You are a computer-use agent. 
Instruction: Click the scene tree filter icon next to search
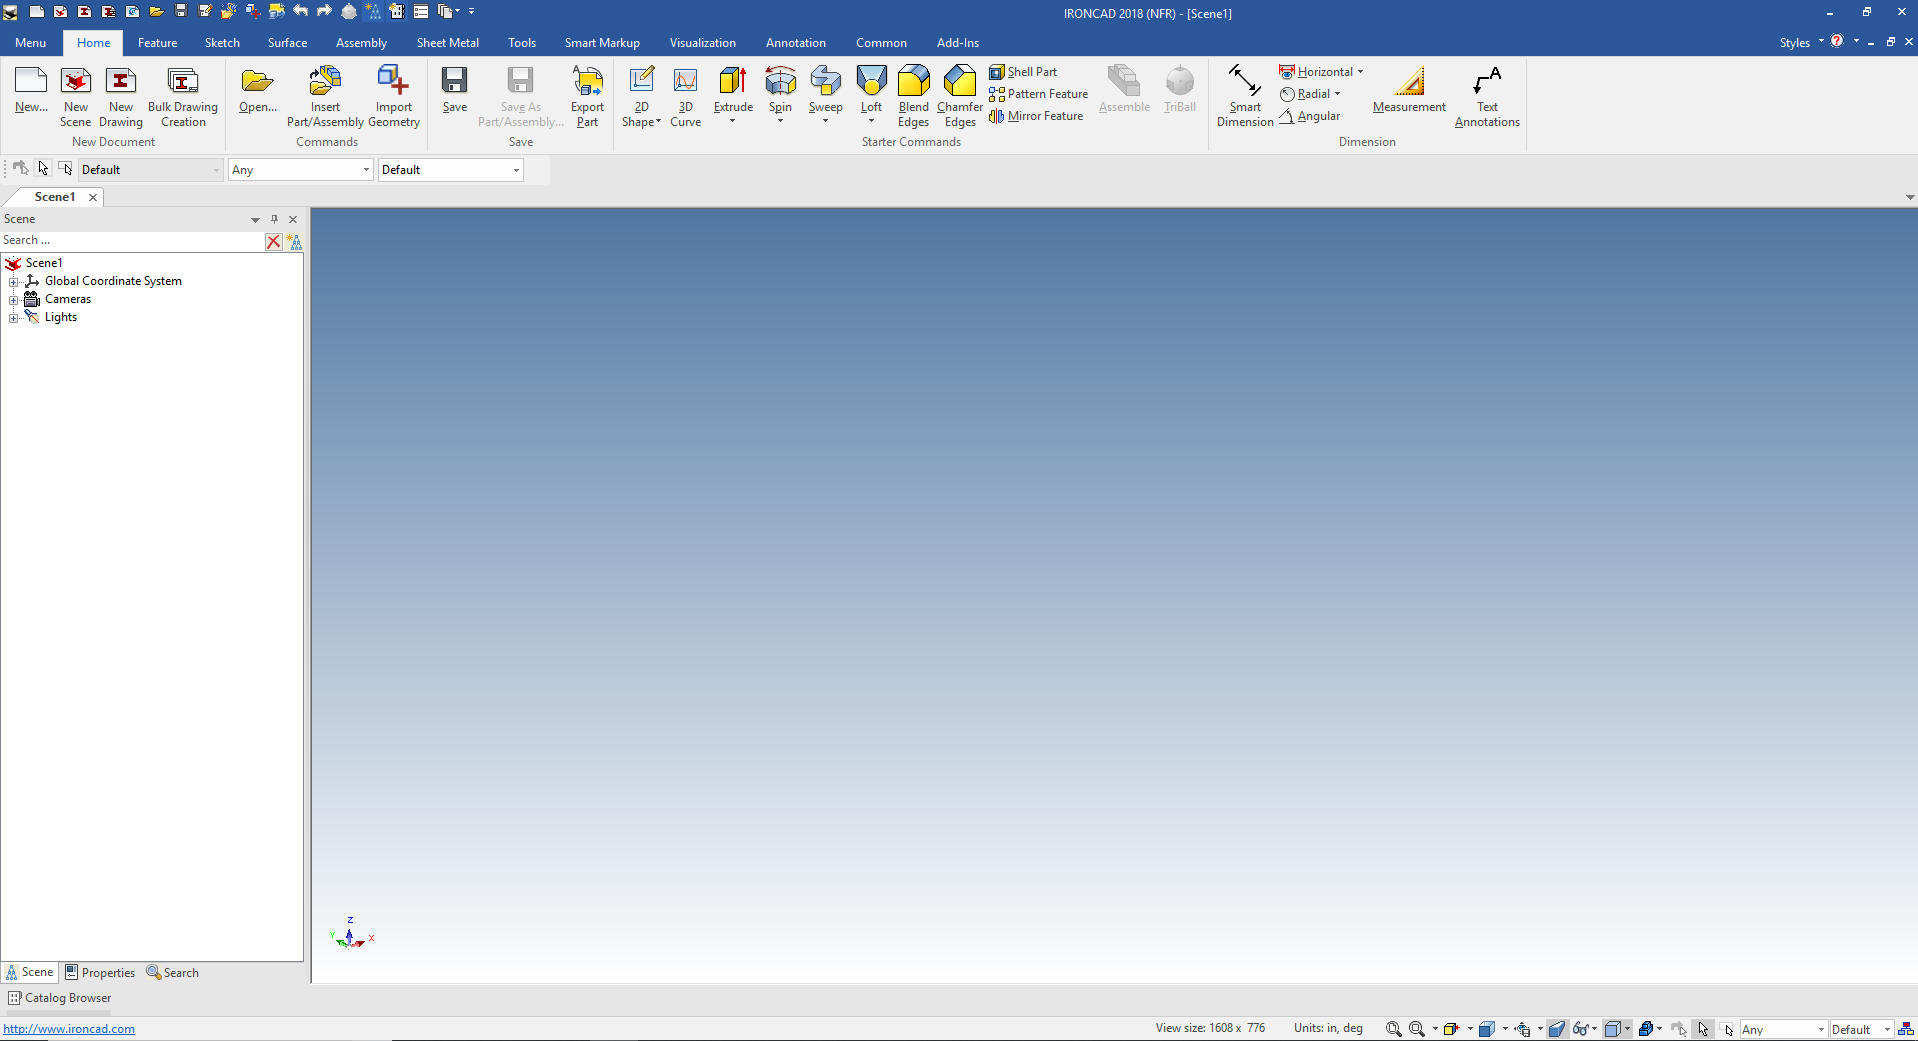tap(295, 241)
